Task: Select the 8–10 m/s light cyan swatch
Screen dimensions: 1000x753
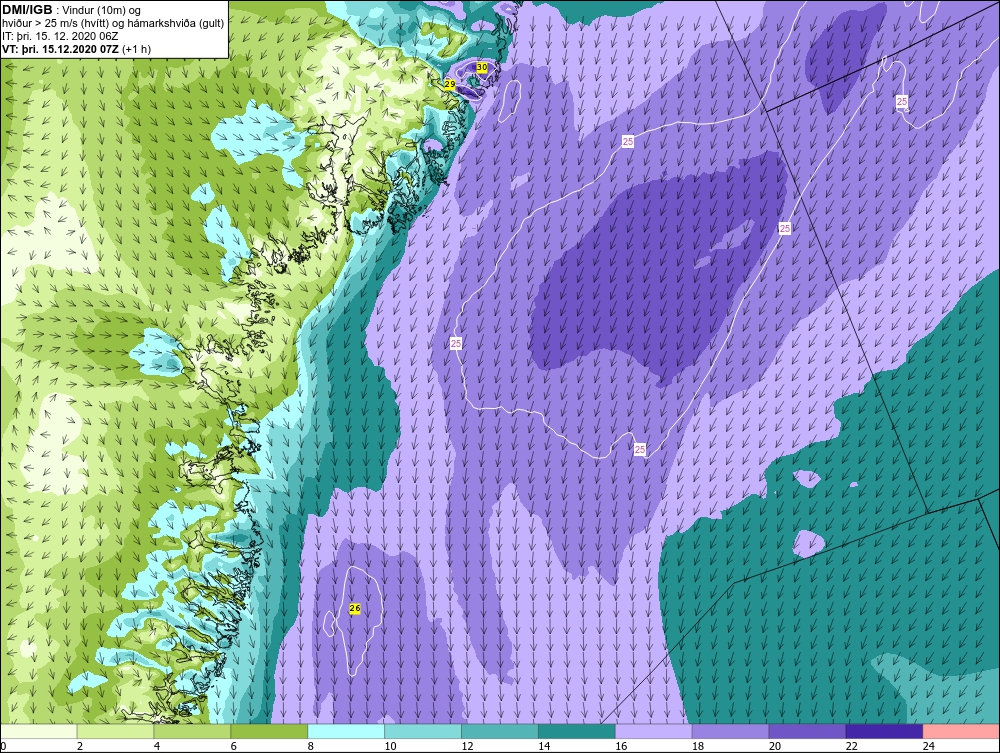Action: (346, 731)
